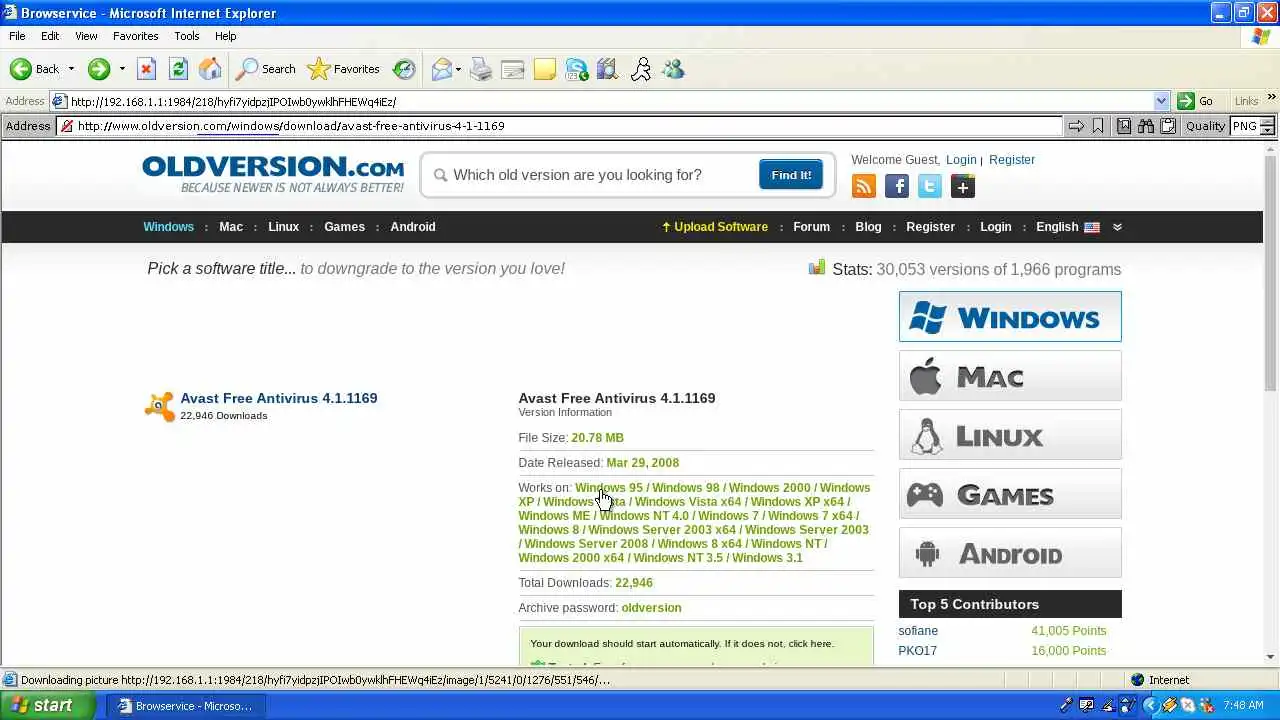Viewport: 1280px width, 720px height.
Task: Click the clipboard icon beside Quality
Action: [1168, 126]
